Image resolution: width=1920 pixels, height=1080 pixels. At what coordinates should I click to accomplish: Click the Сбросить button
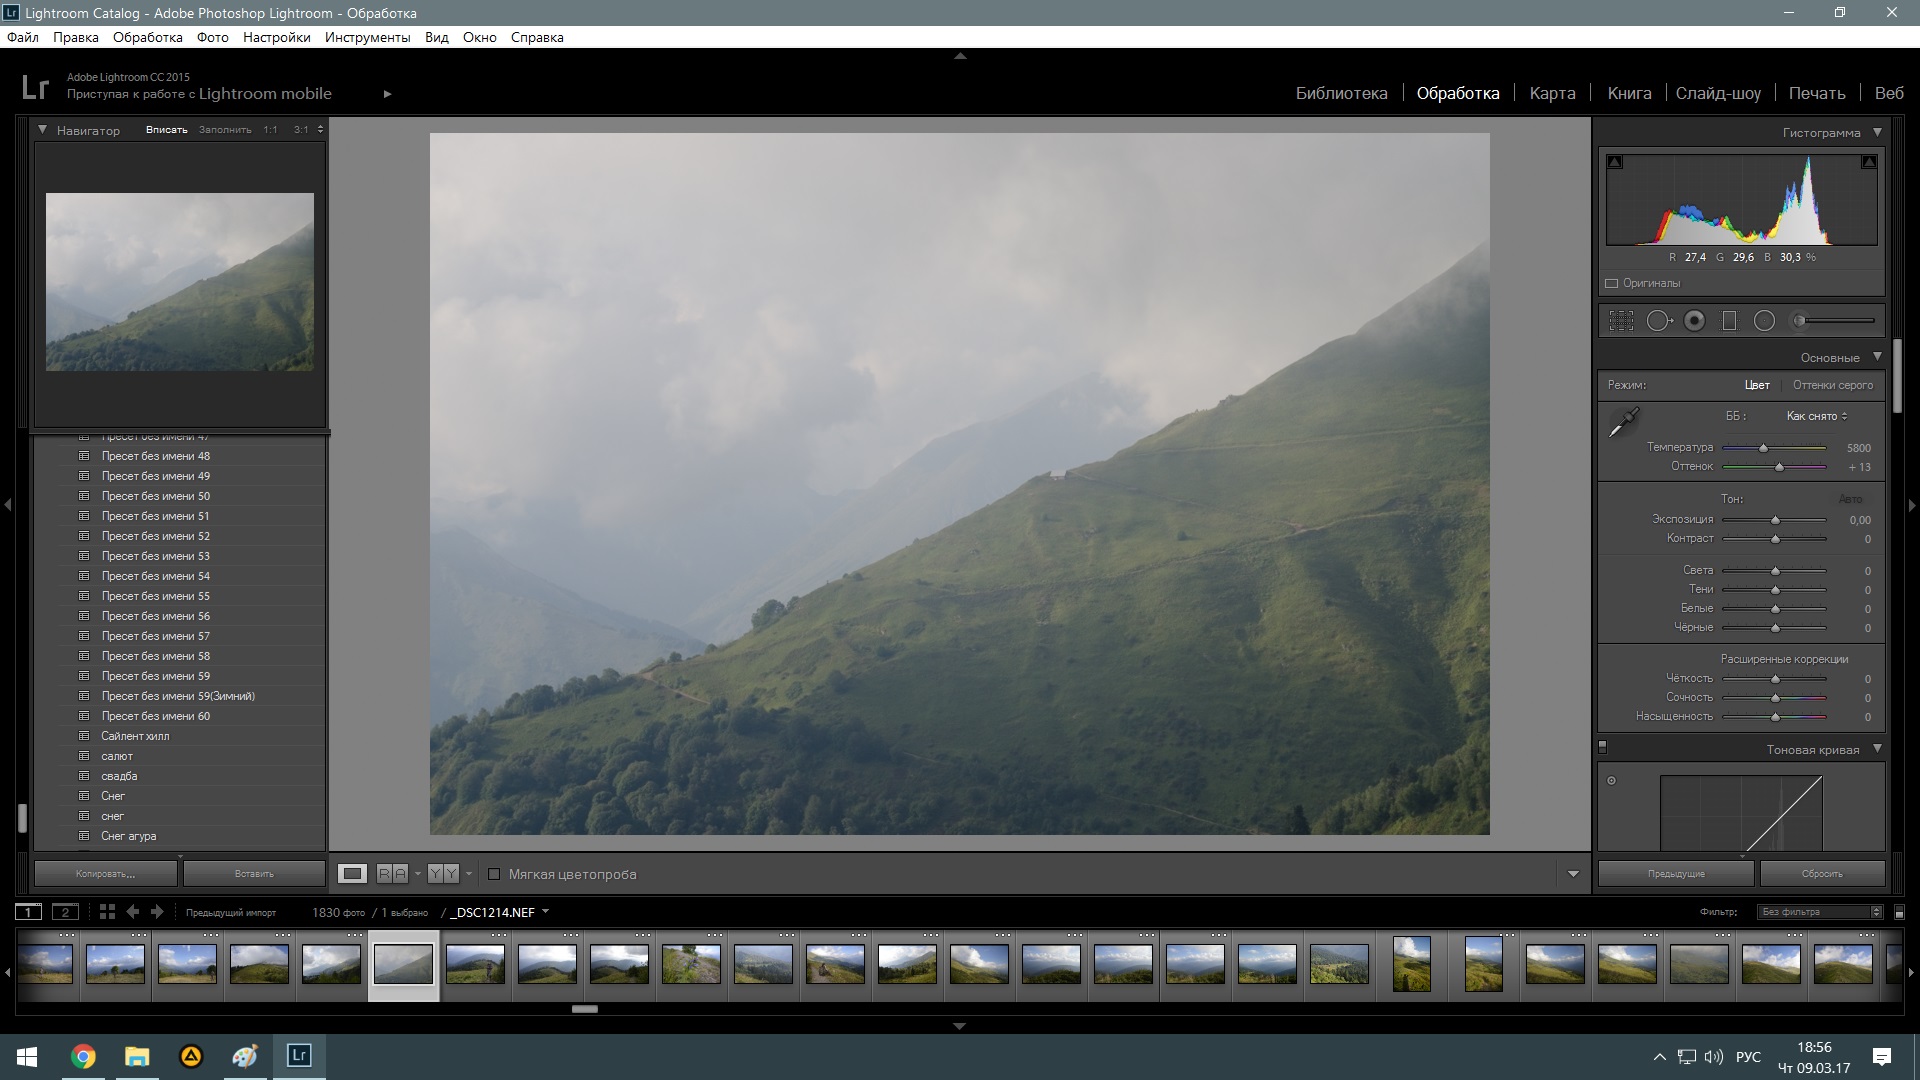(x=1822, y=874)
